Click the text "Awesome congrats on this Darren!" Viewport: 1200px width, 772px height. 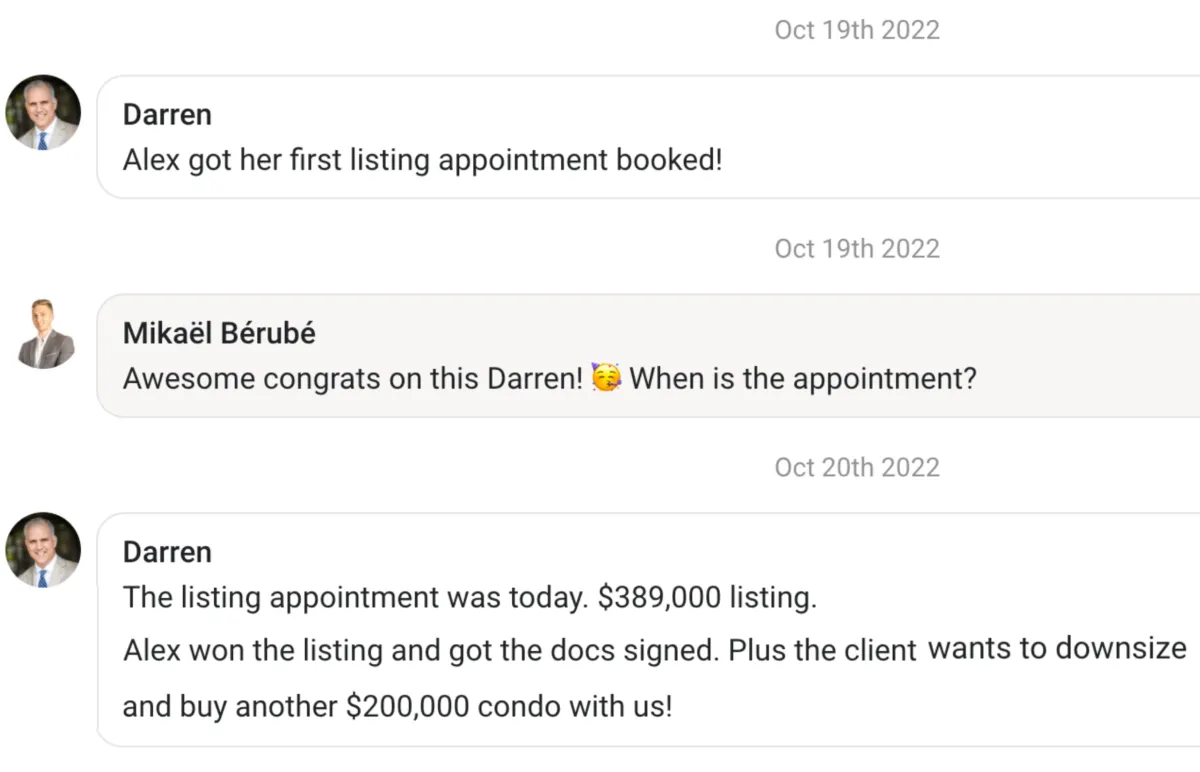point(353,379)
